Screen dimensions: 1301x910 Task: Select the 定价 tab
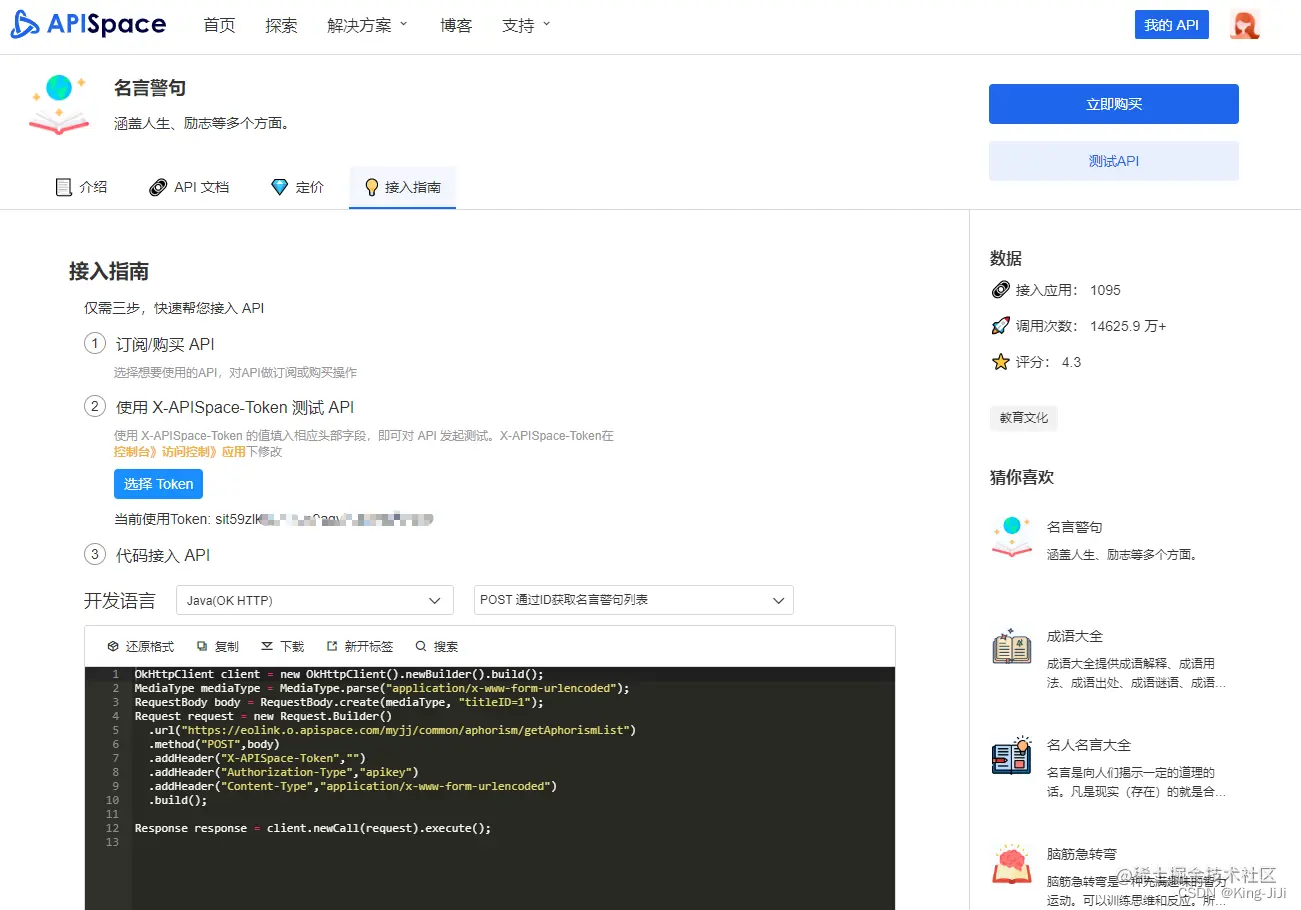click(296, 186)
